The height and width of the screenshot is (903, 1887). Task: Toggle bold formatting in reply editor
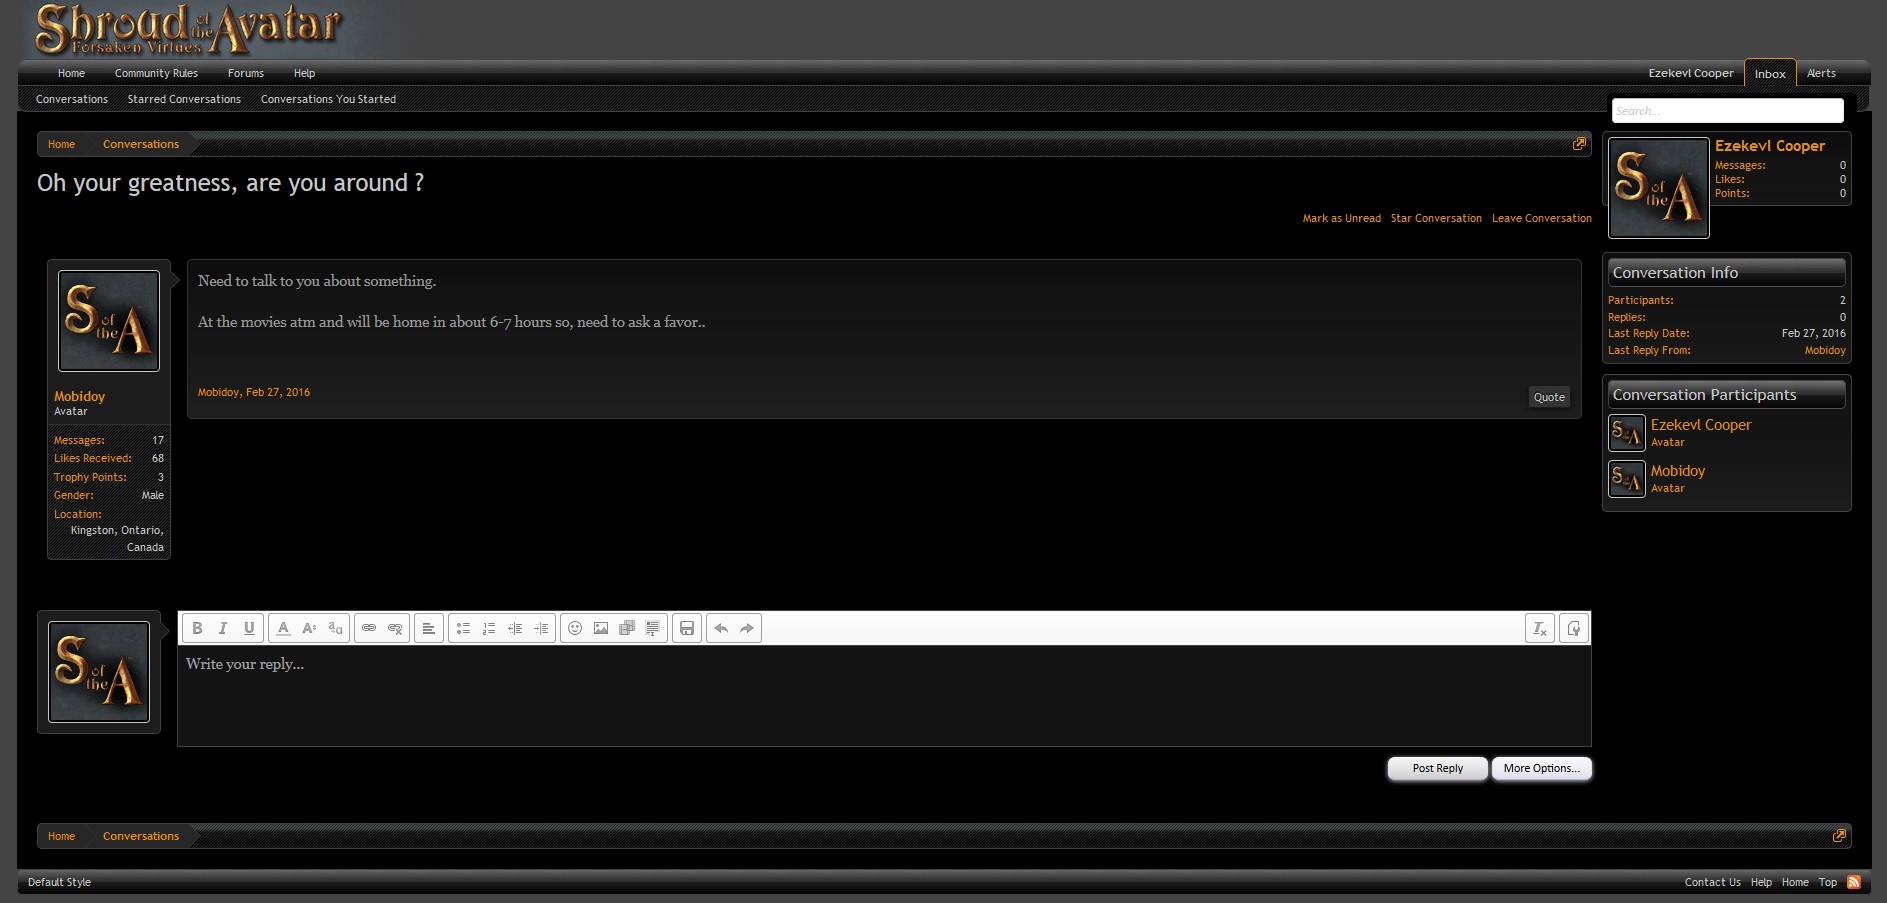(197, 628)
